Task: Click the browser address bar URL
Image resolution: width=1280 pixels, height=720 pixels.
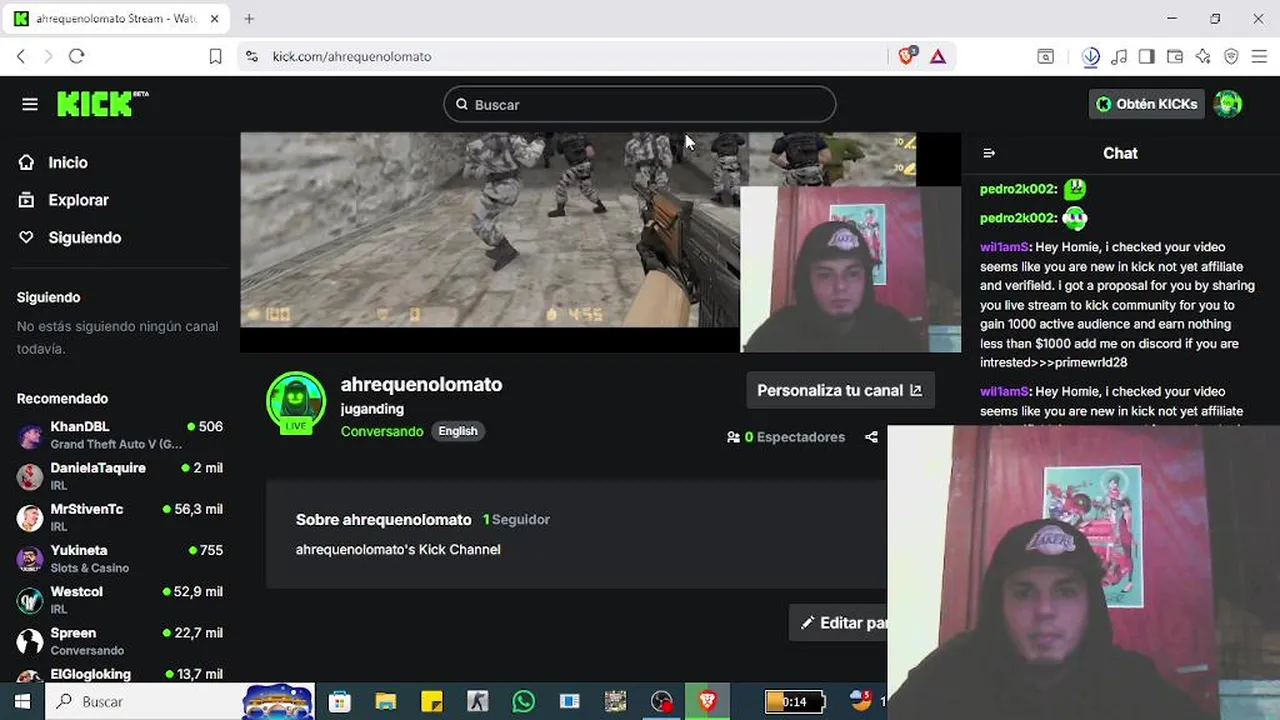Action: click(x=352, y=56)
